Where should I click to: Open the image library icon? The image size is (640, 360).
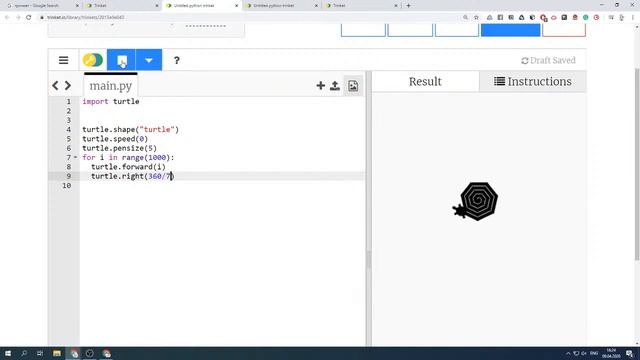tap(353, 86)
